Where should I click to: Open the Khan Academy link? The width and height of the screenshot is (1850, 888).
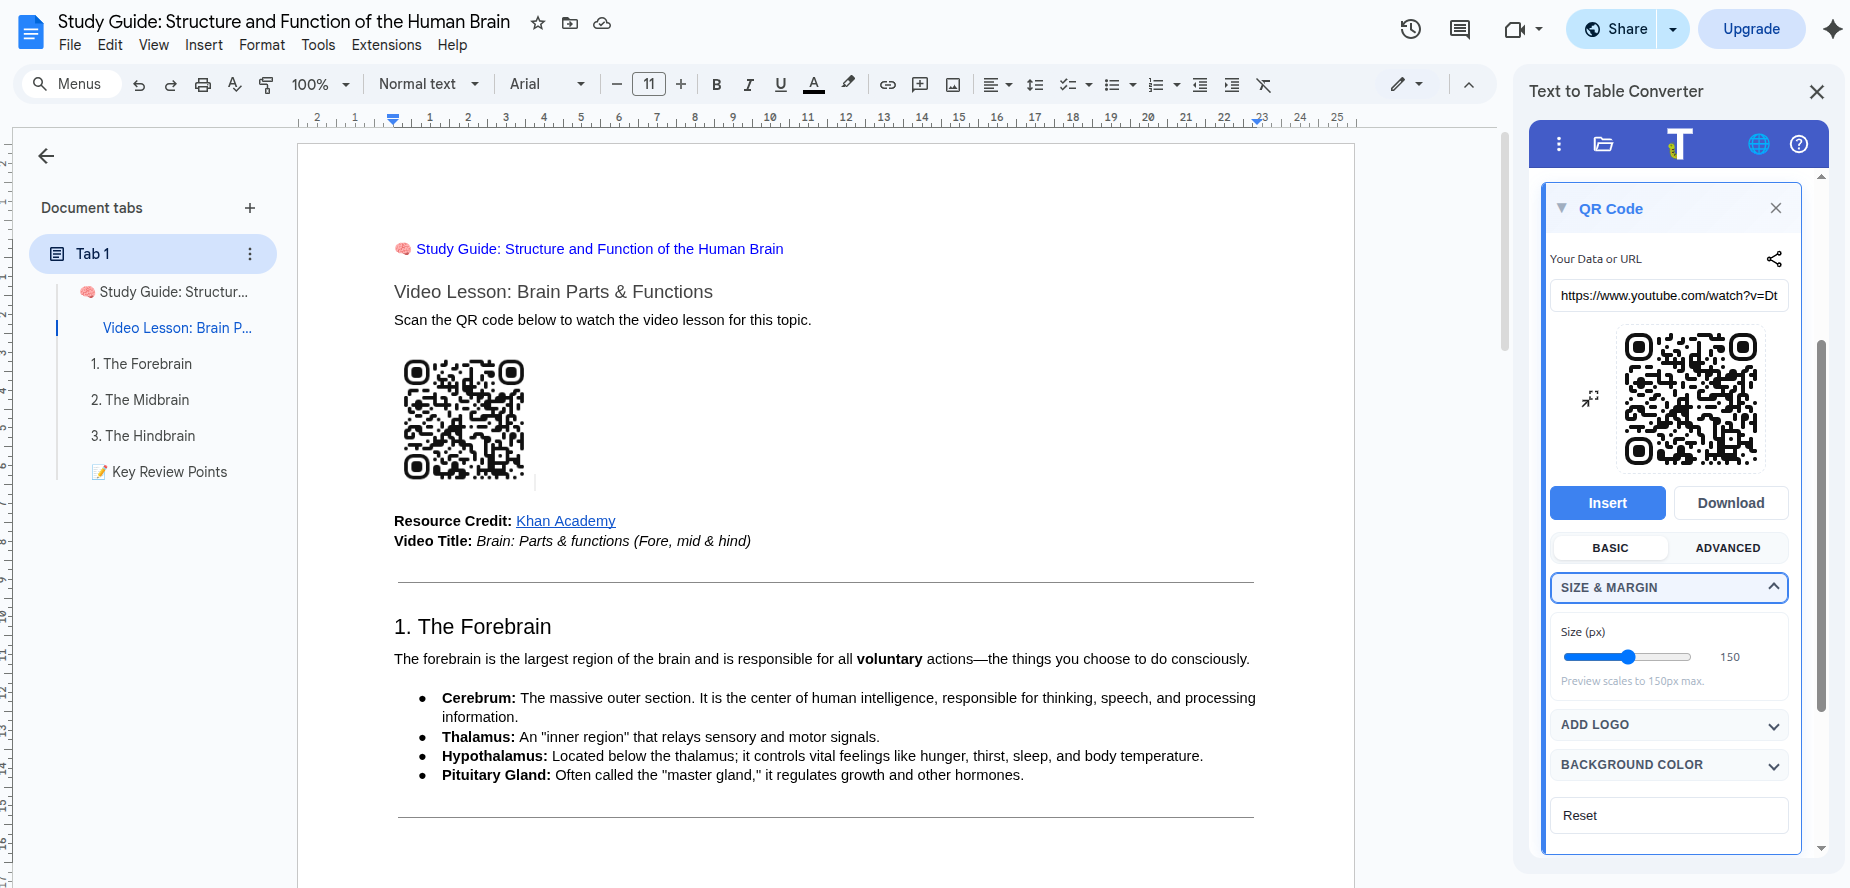click(x=565, y=521)
